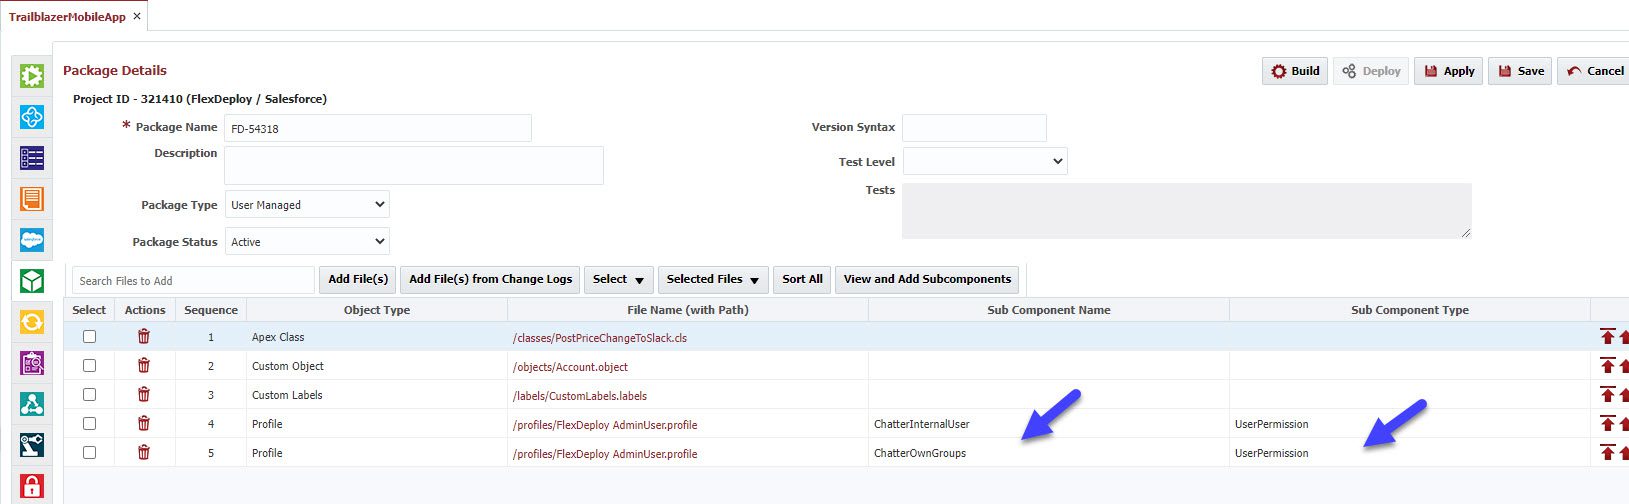Click the Tests text area
The image size is (1629, 504).
click(1187, 210)
